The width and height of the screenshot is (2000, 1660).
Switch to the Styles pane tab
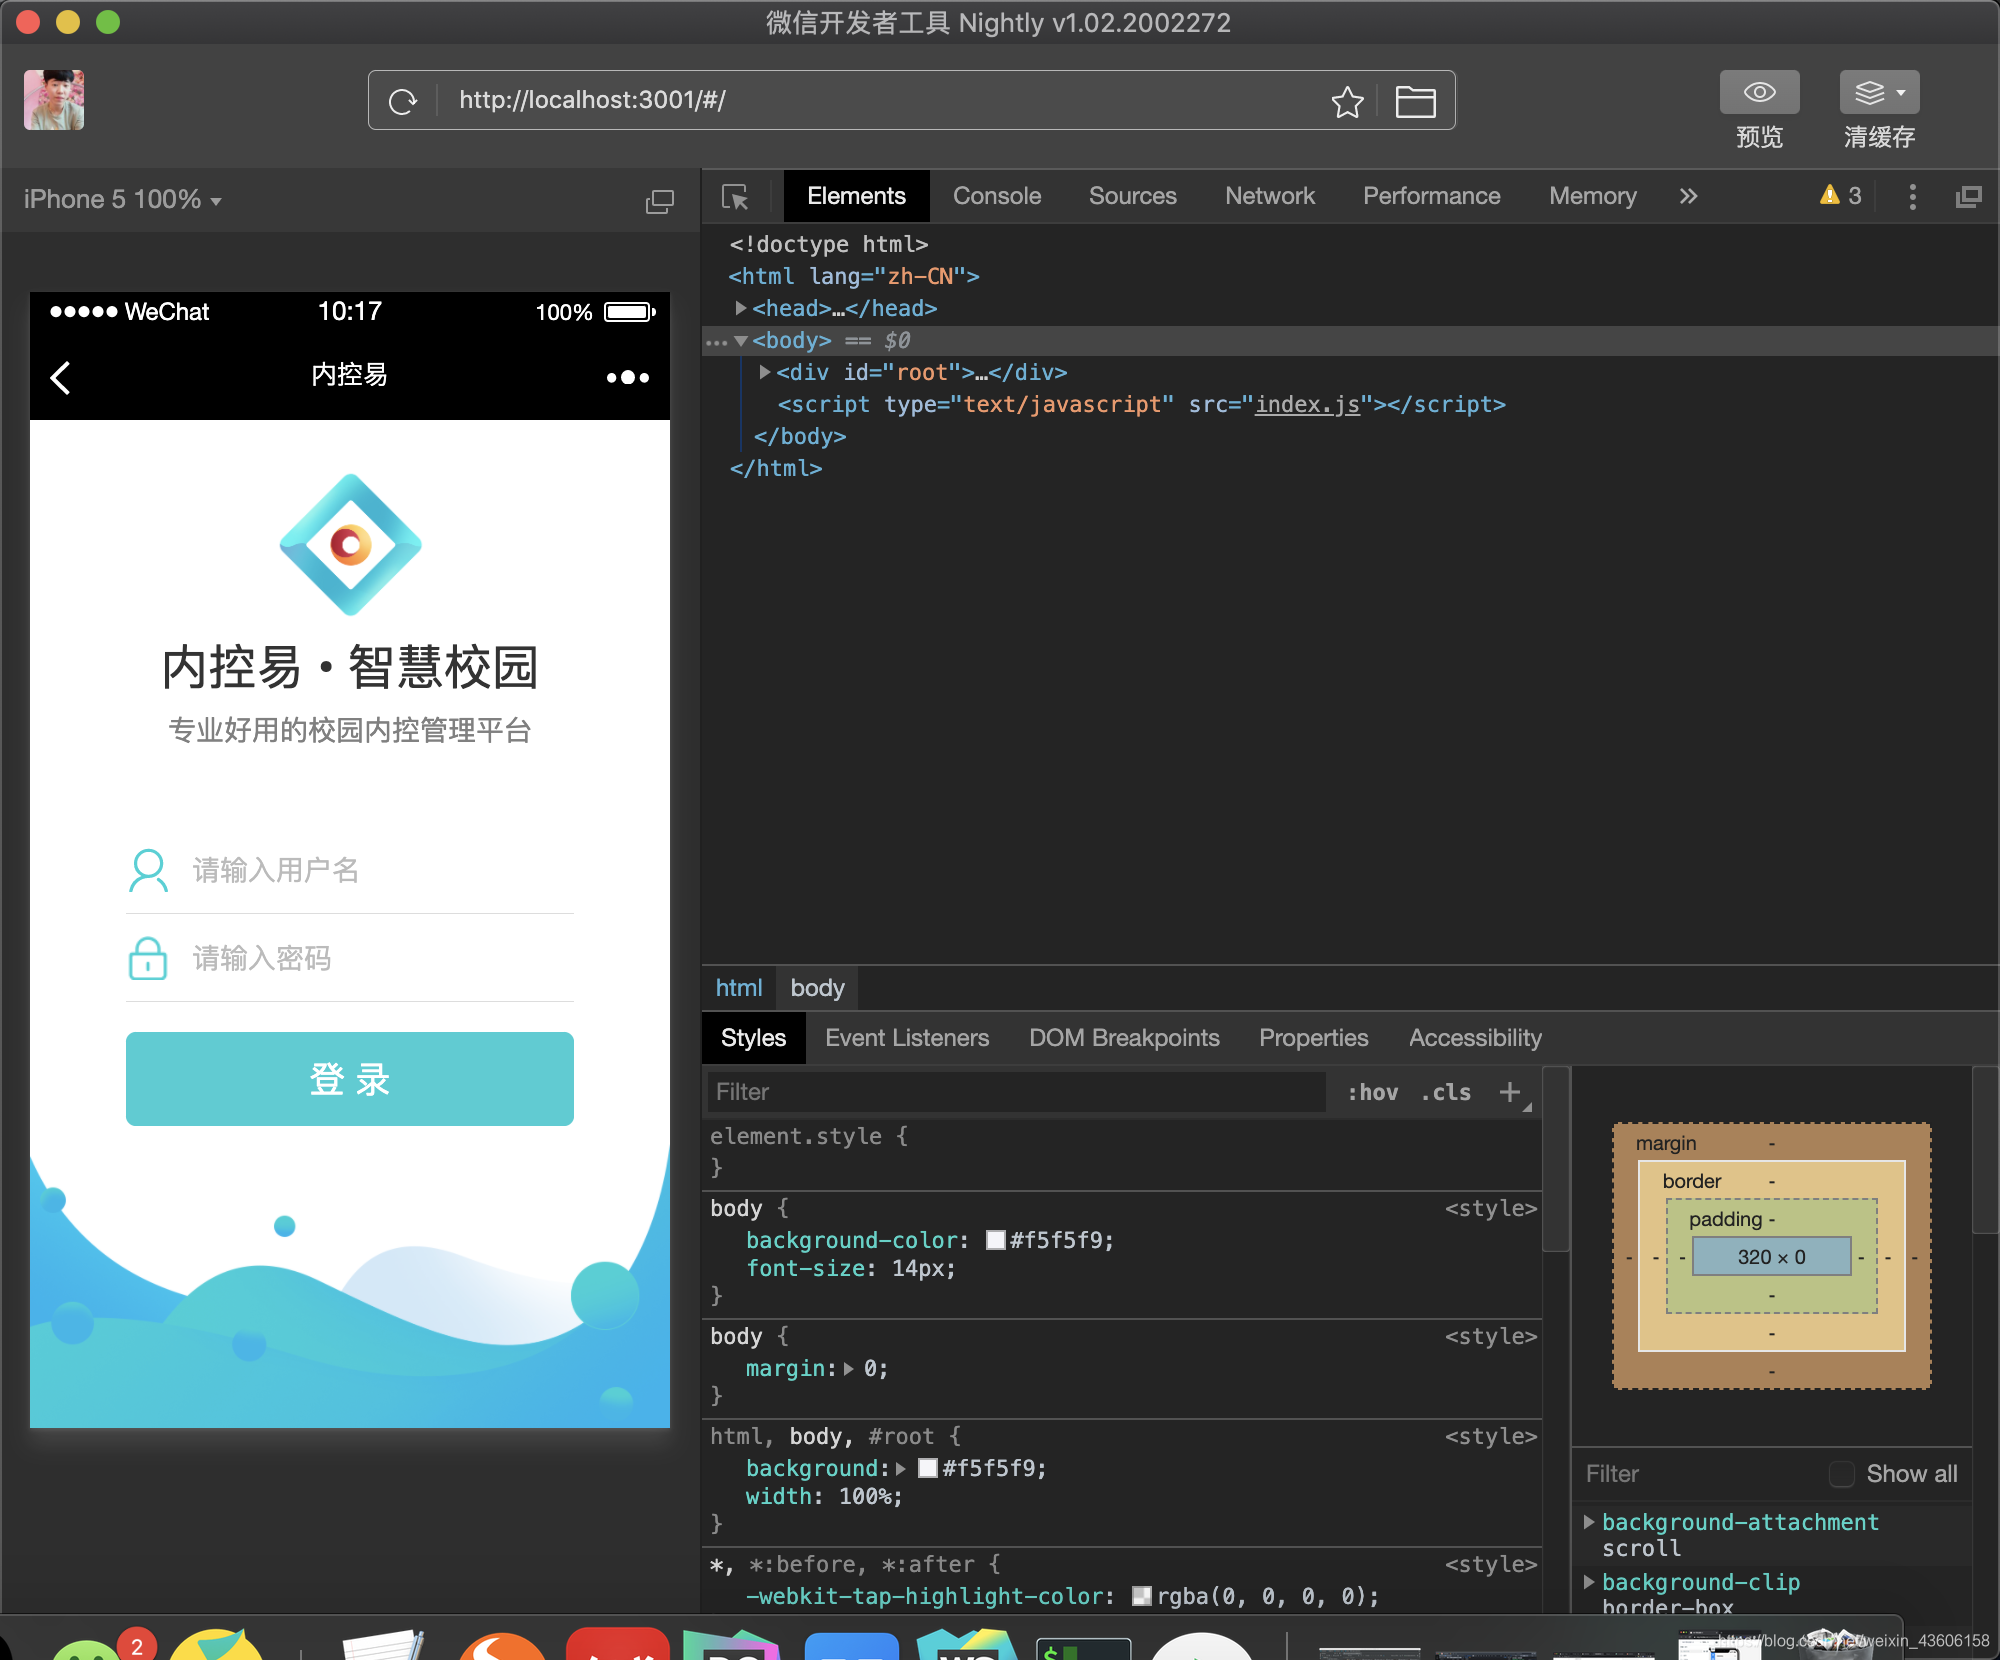point(753,1038)
